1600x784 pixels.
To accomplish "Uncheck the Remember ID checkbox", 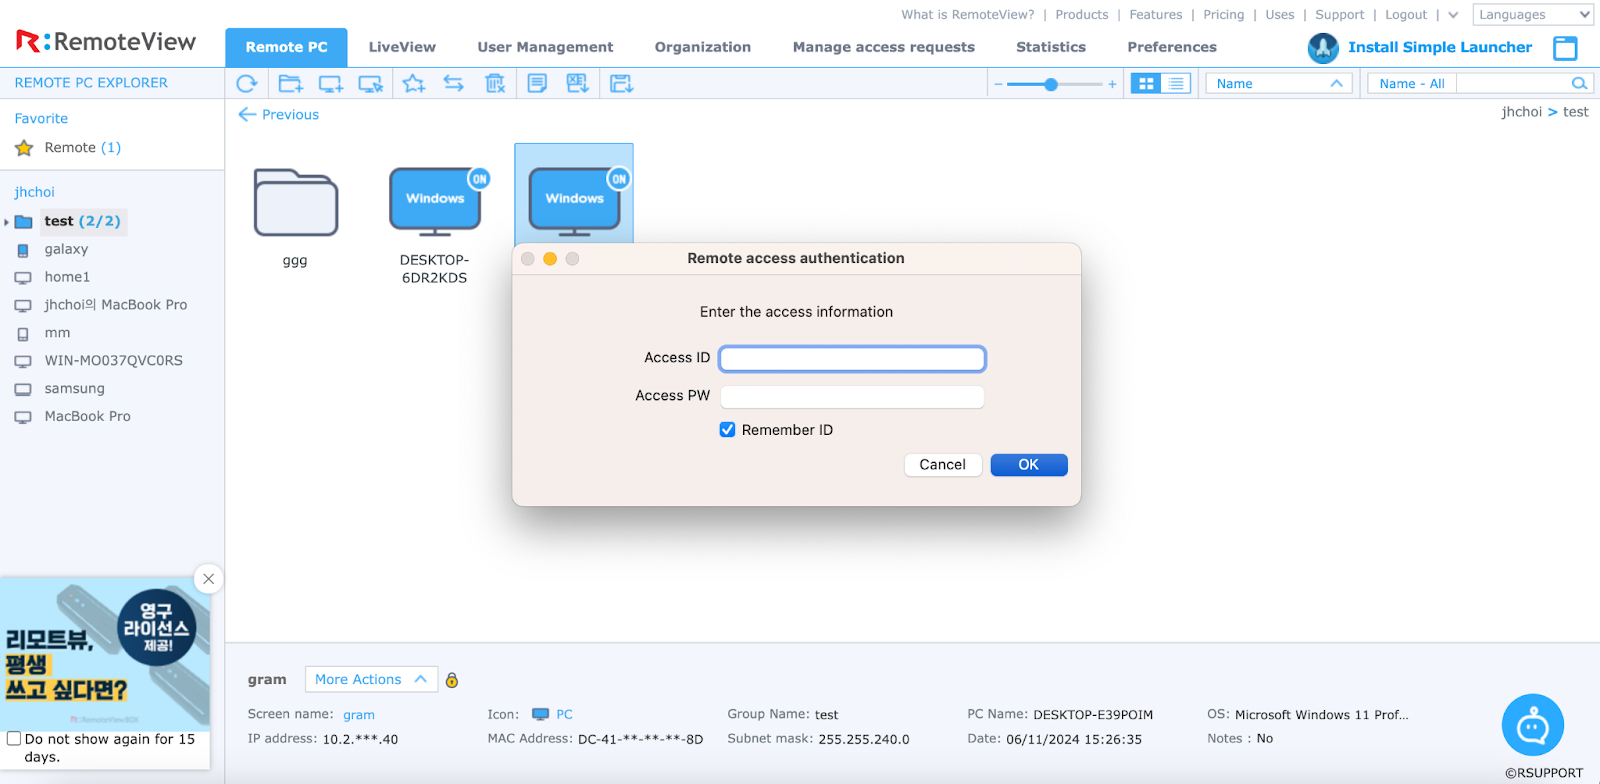I will (x=728, y=430).
